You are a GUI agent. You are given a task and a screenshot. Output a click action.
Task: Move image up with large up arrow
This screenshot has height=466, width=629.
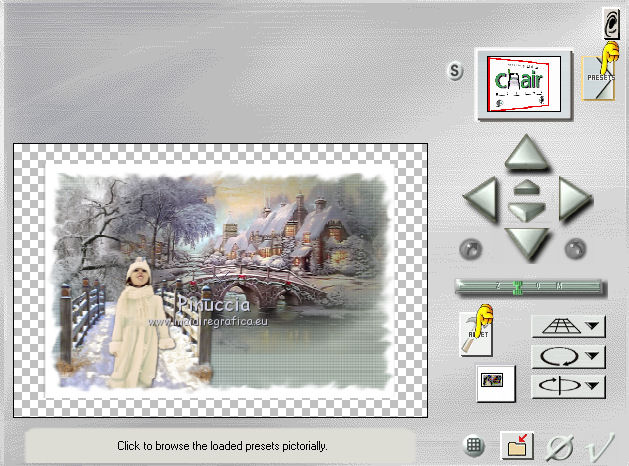(x=526, y=153)
